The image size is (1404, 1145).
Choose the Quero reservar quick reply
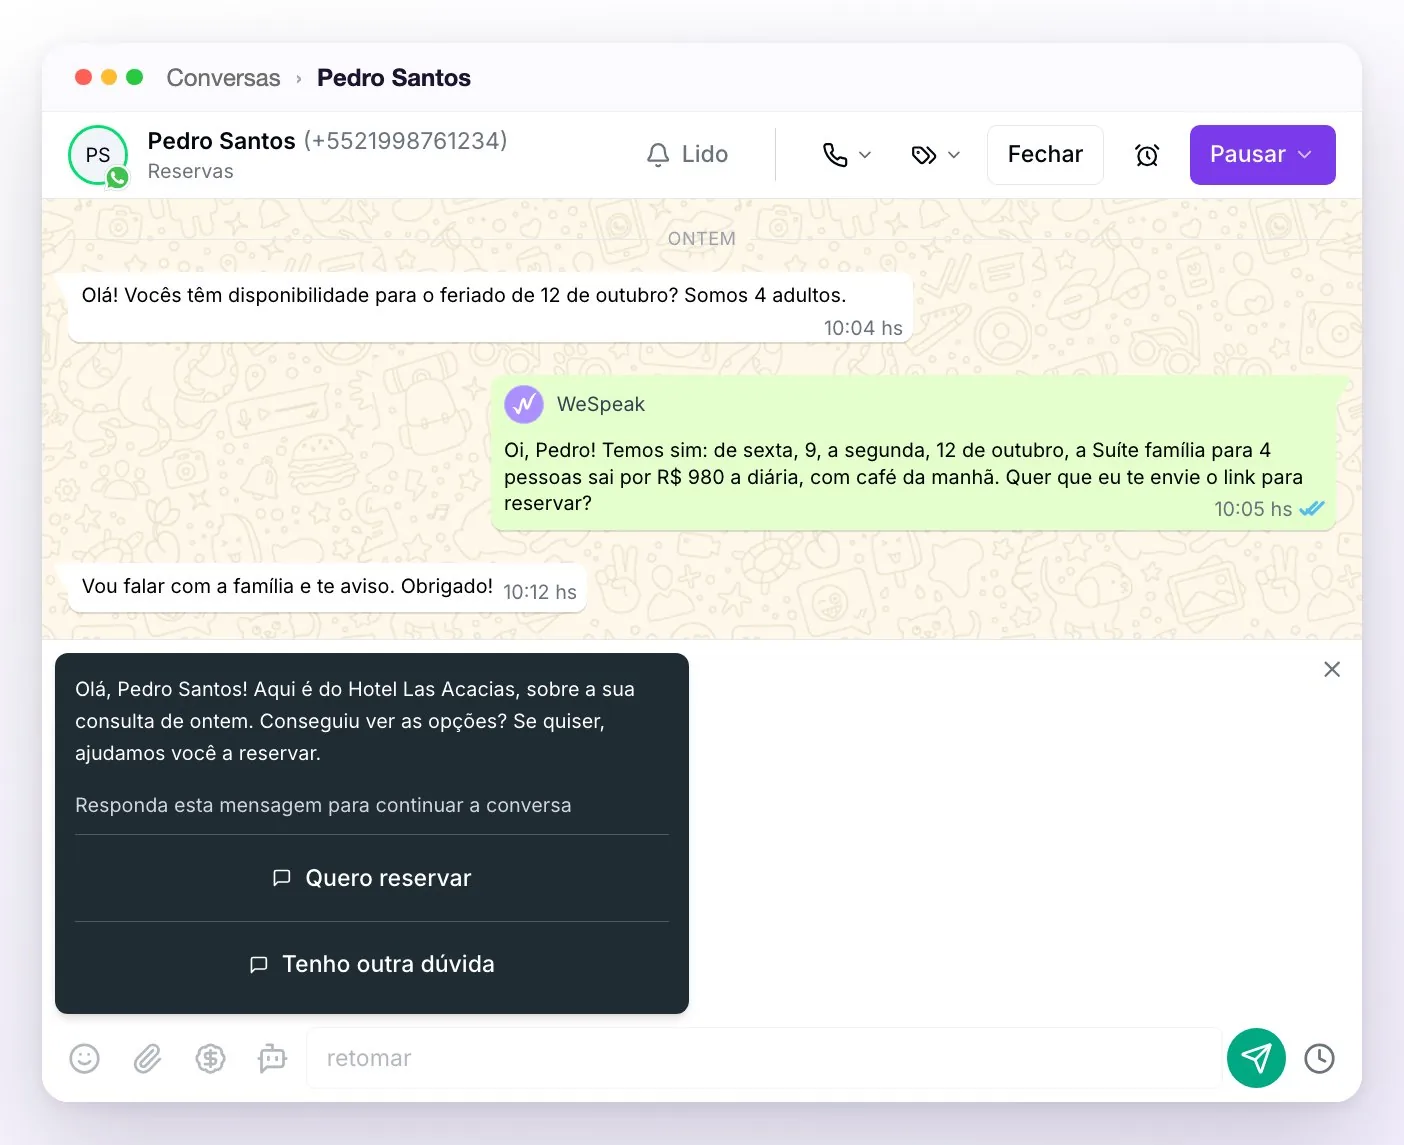click(372, 878)
